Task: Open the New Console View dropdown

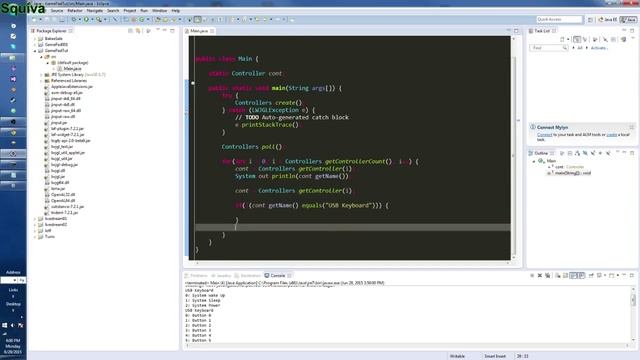Action: point(618,276)
